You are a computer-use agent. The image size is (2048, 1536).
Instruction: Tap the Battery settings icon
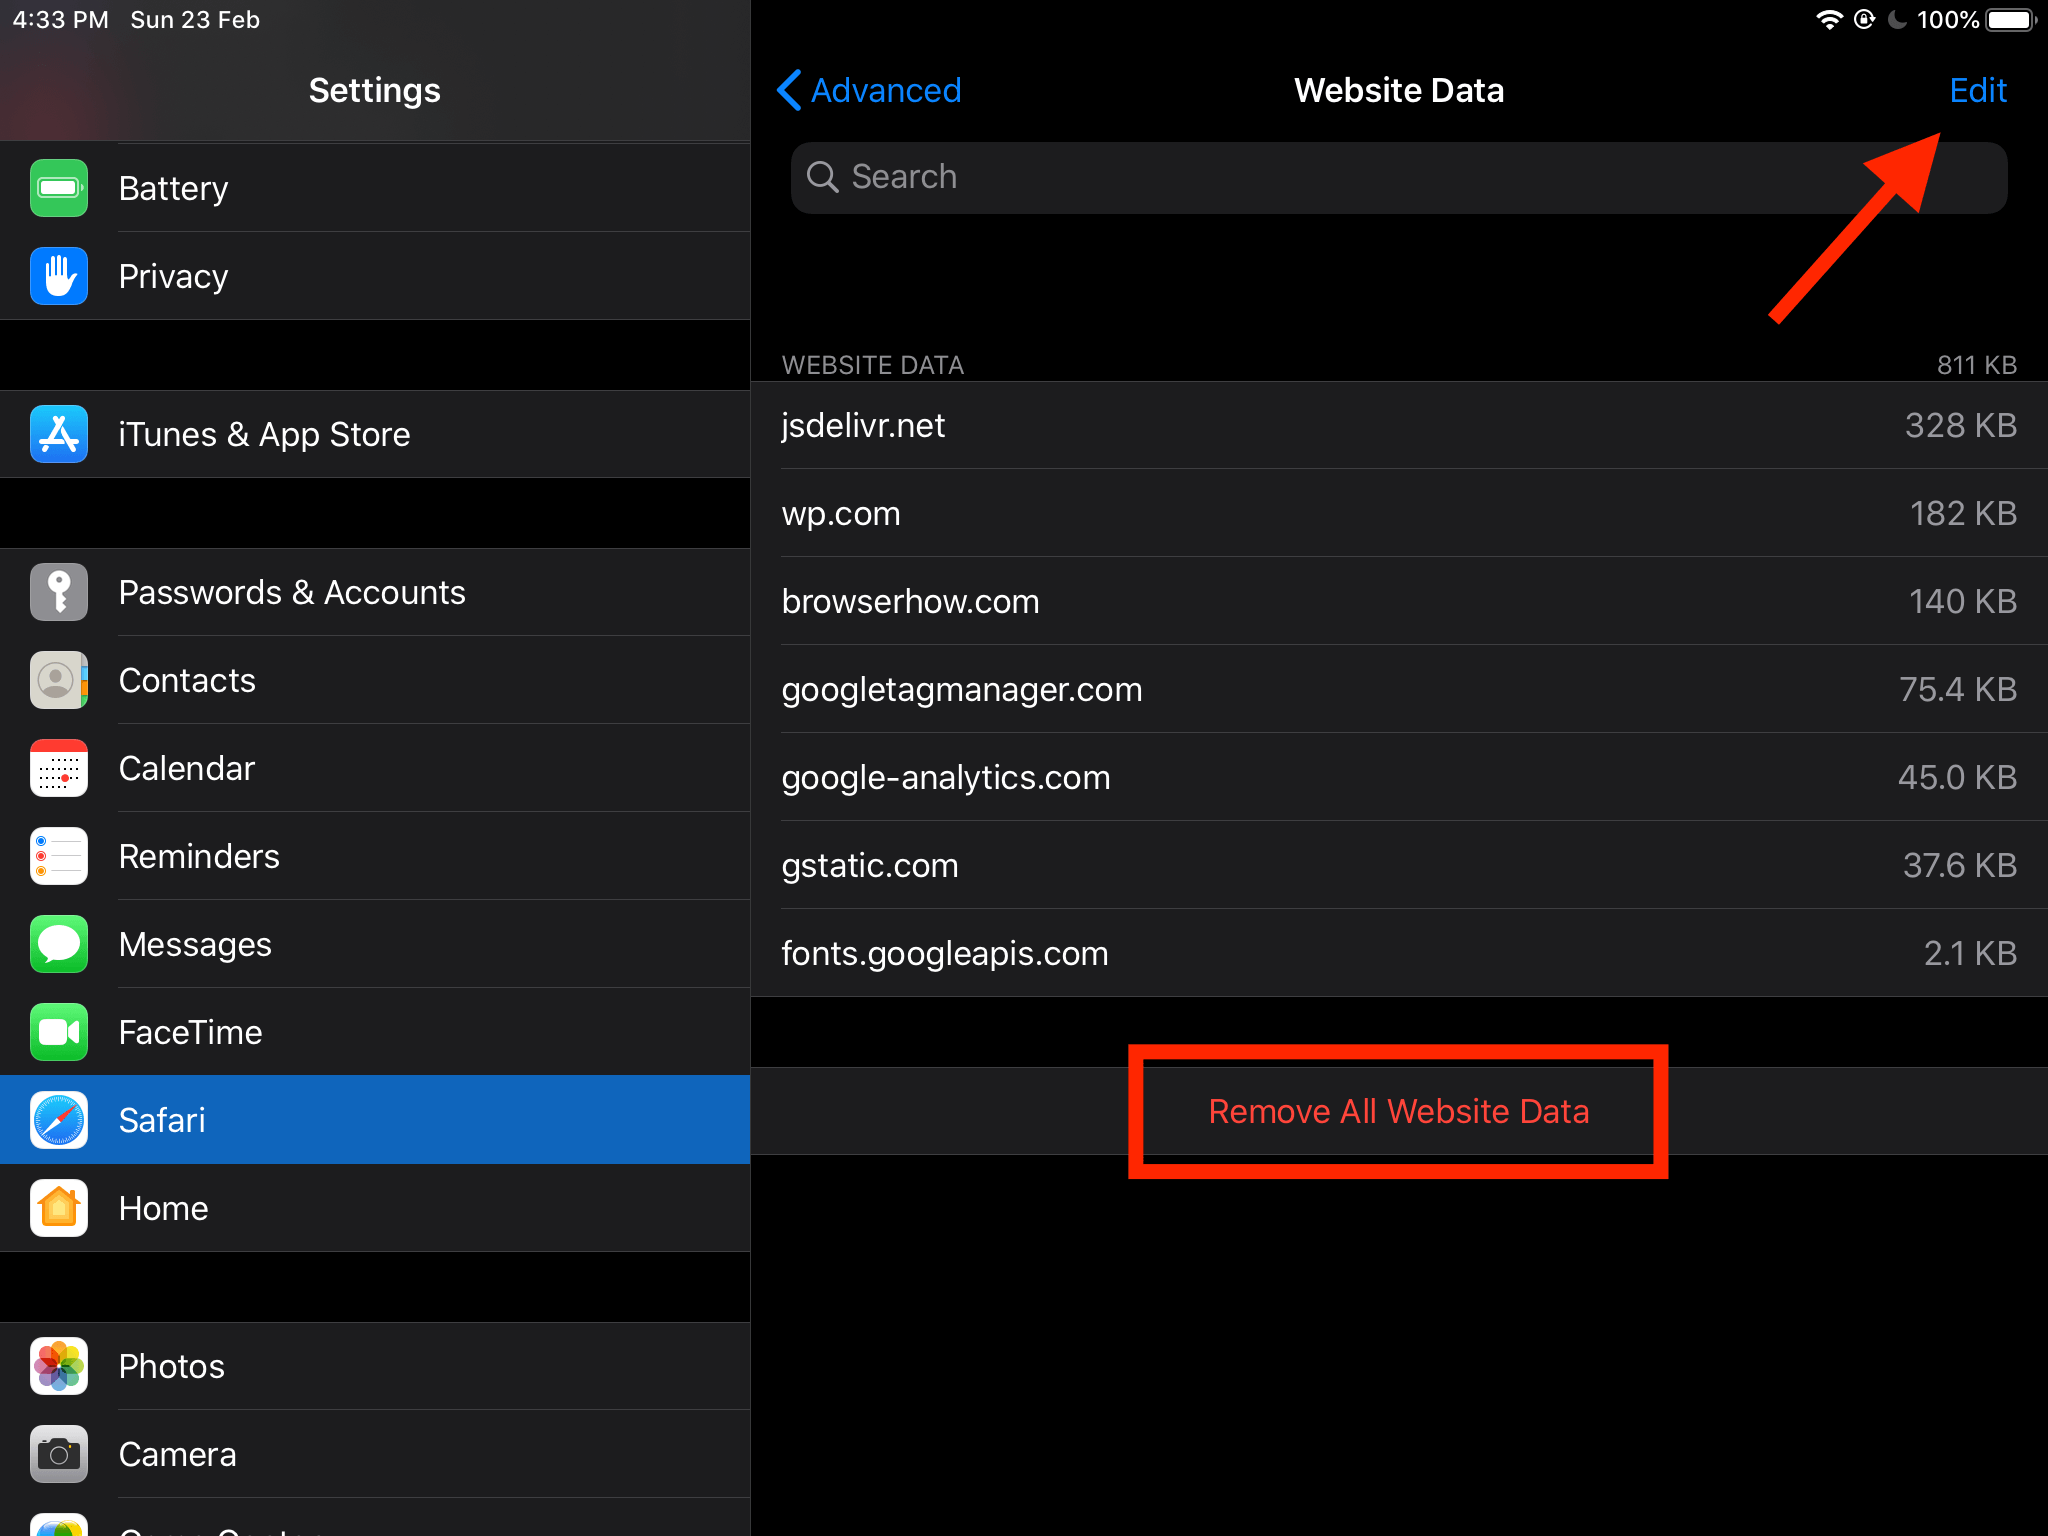[58, 187]
